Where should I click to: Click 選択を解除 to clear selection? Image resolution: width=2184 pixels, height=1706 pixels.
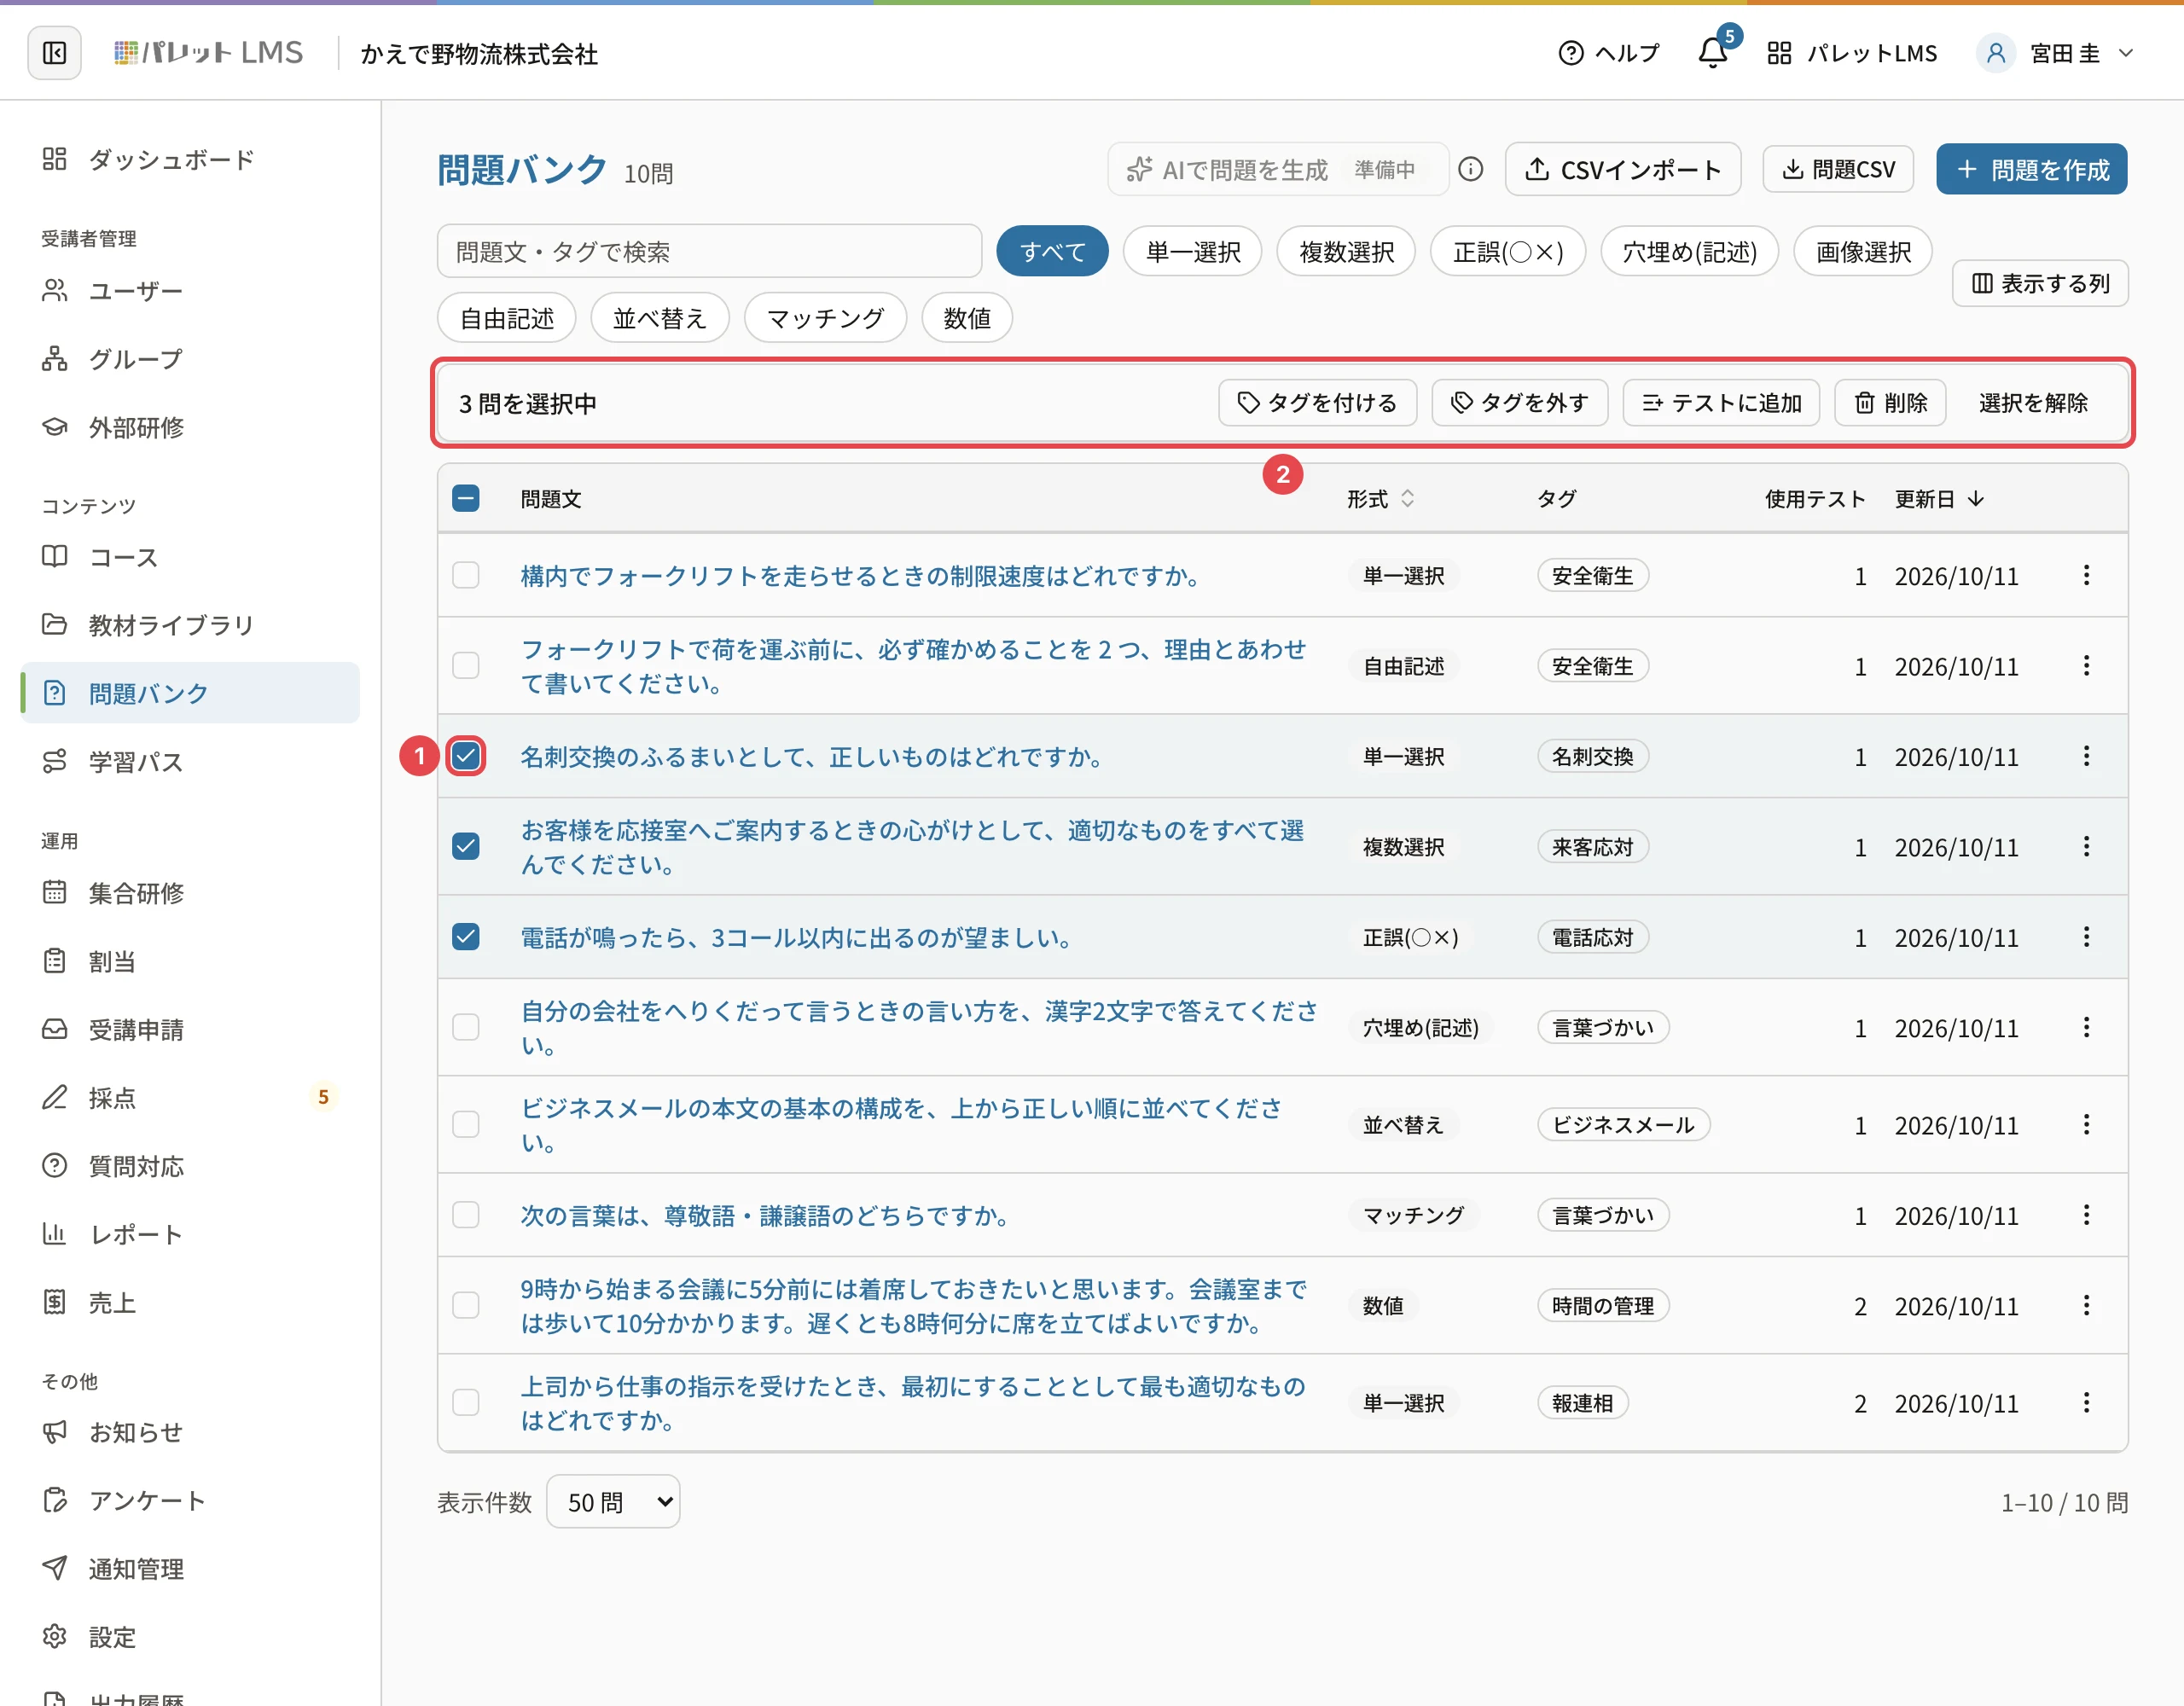coord(2033,402)
